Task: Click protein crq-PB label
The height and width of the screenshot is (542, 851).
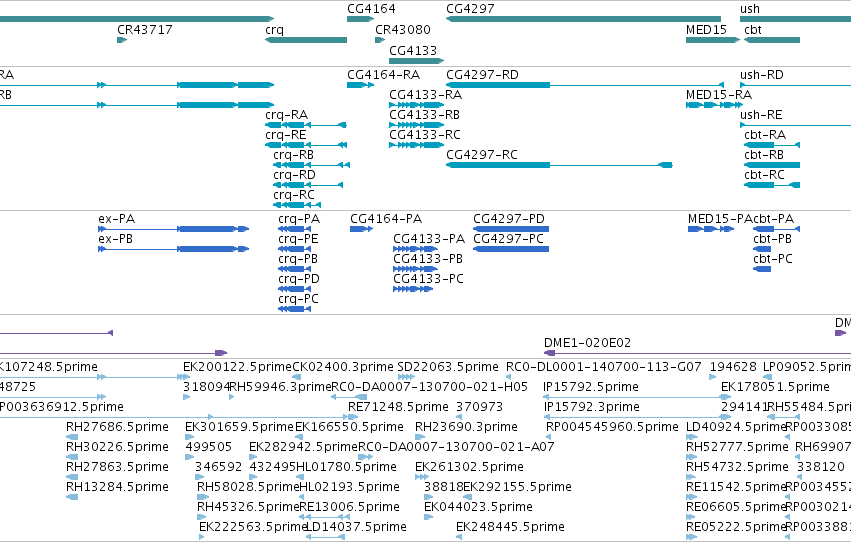Action: (x=298, y=259)
